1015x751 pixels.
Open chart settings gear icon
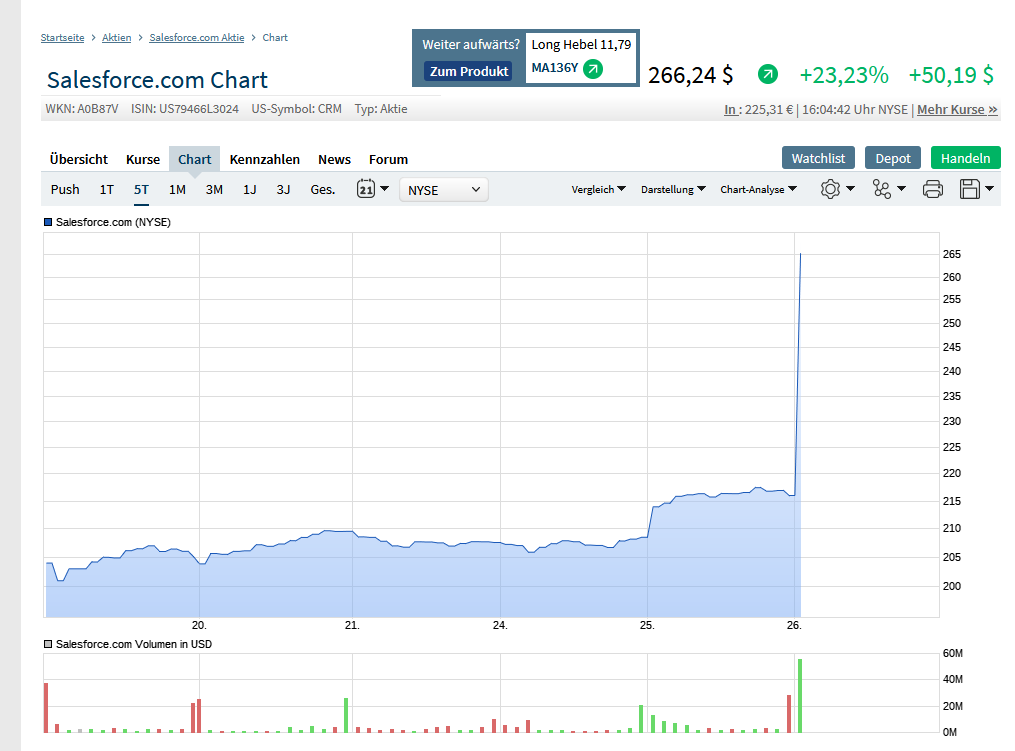[830, 189]
